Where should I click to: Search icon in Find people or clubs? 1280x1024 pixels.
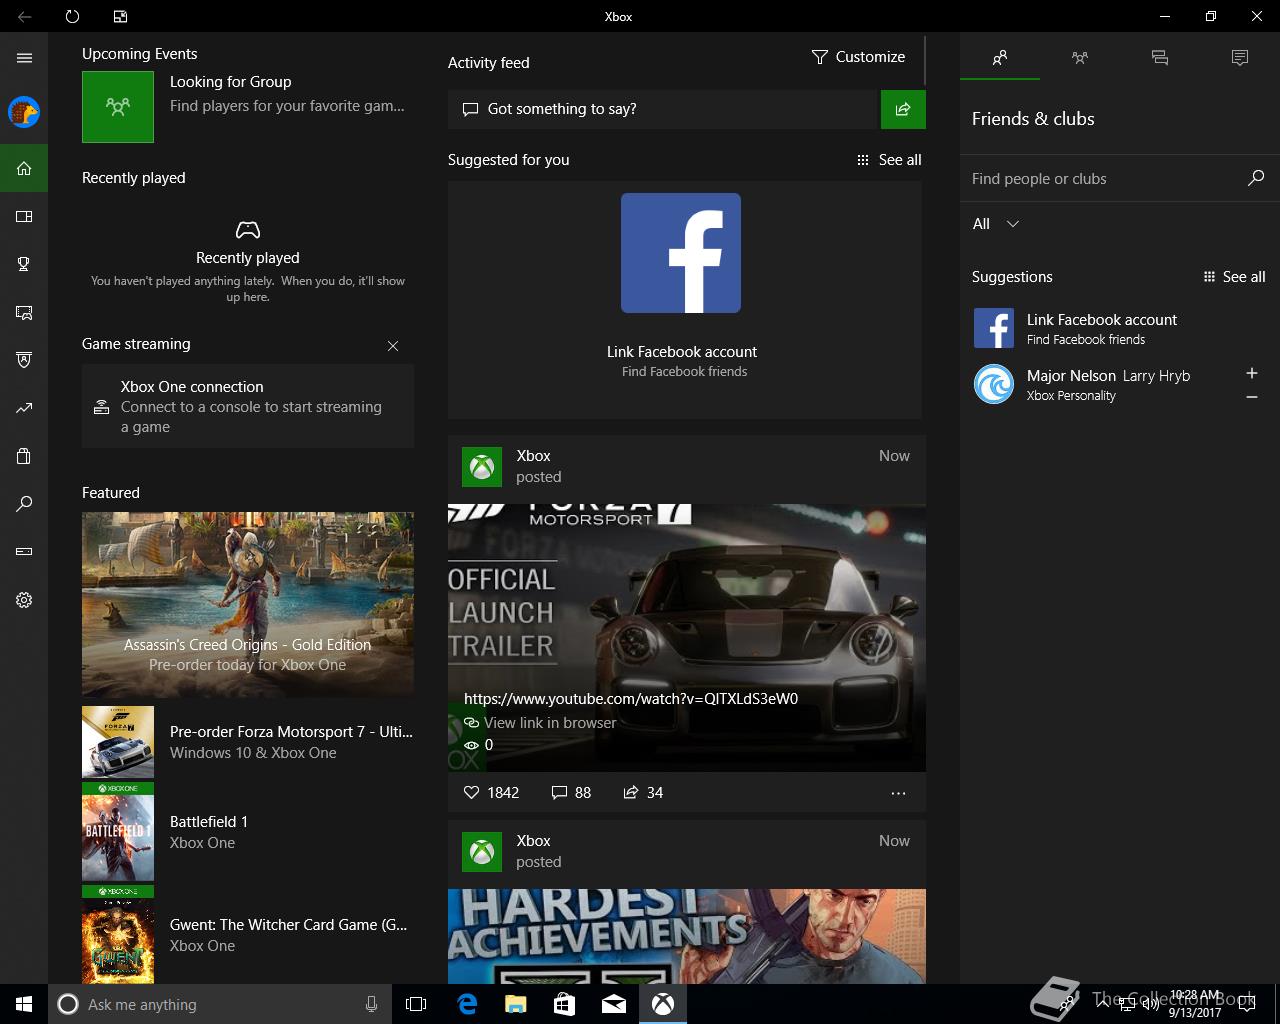click(1256, 178)
